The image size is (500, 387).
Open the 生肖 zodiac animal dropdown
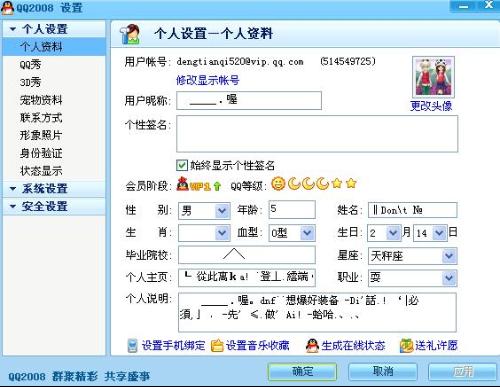coord(222,233)
